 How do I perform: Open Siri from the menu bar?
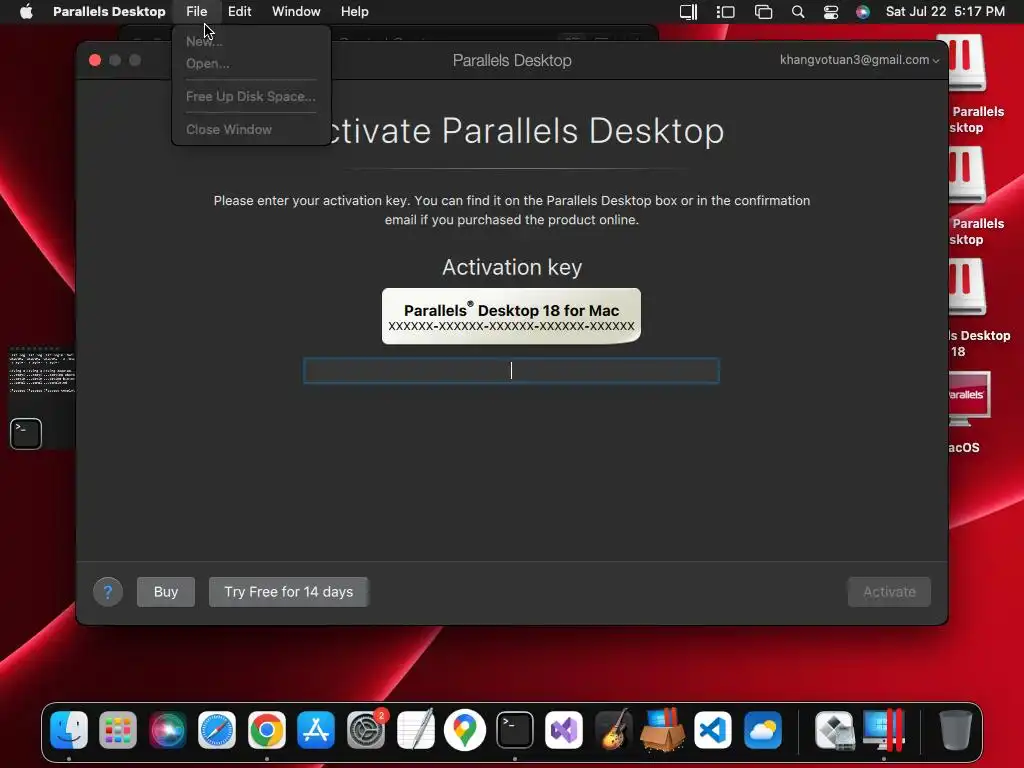tap(863, 12)
